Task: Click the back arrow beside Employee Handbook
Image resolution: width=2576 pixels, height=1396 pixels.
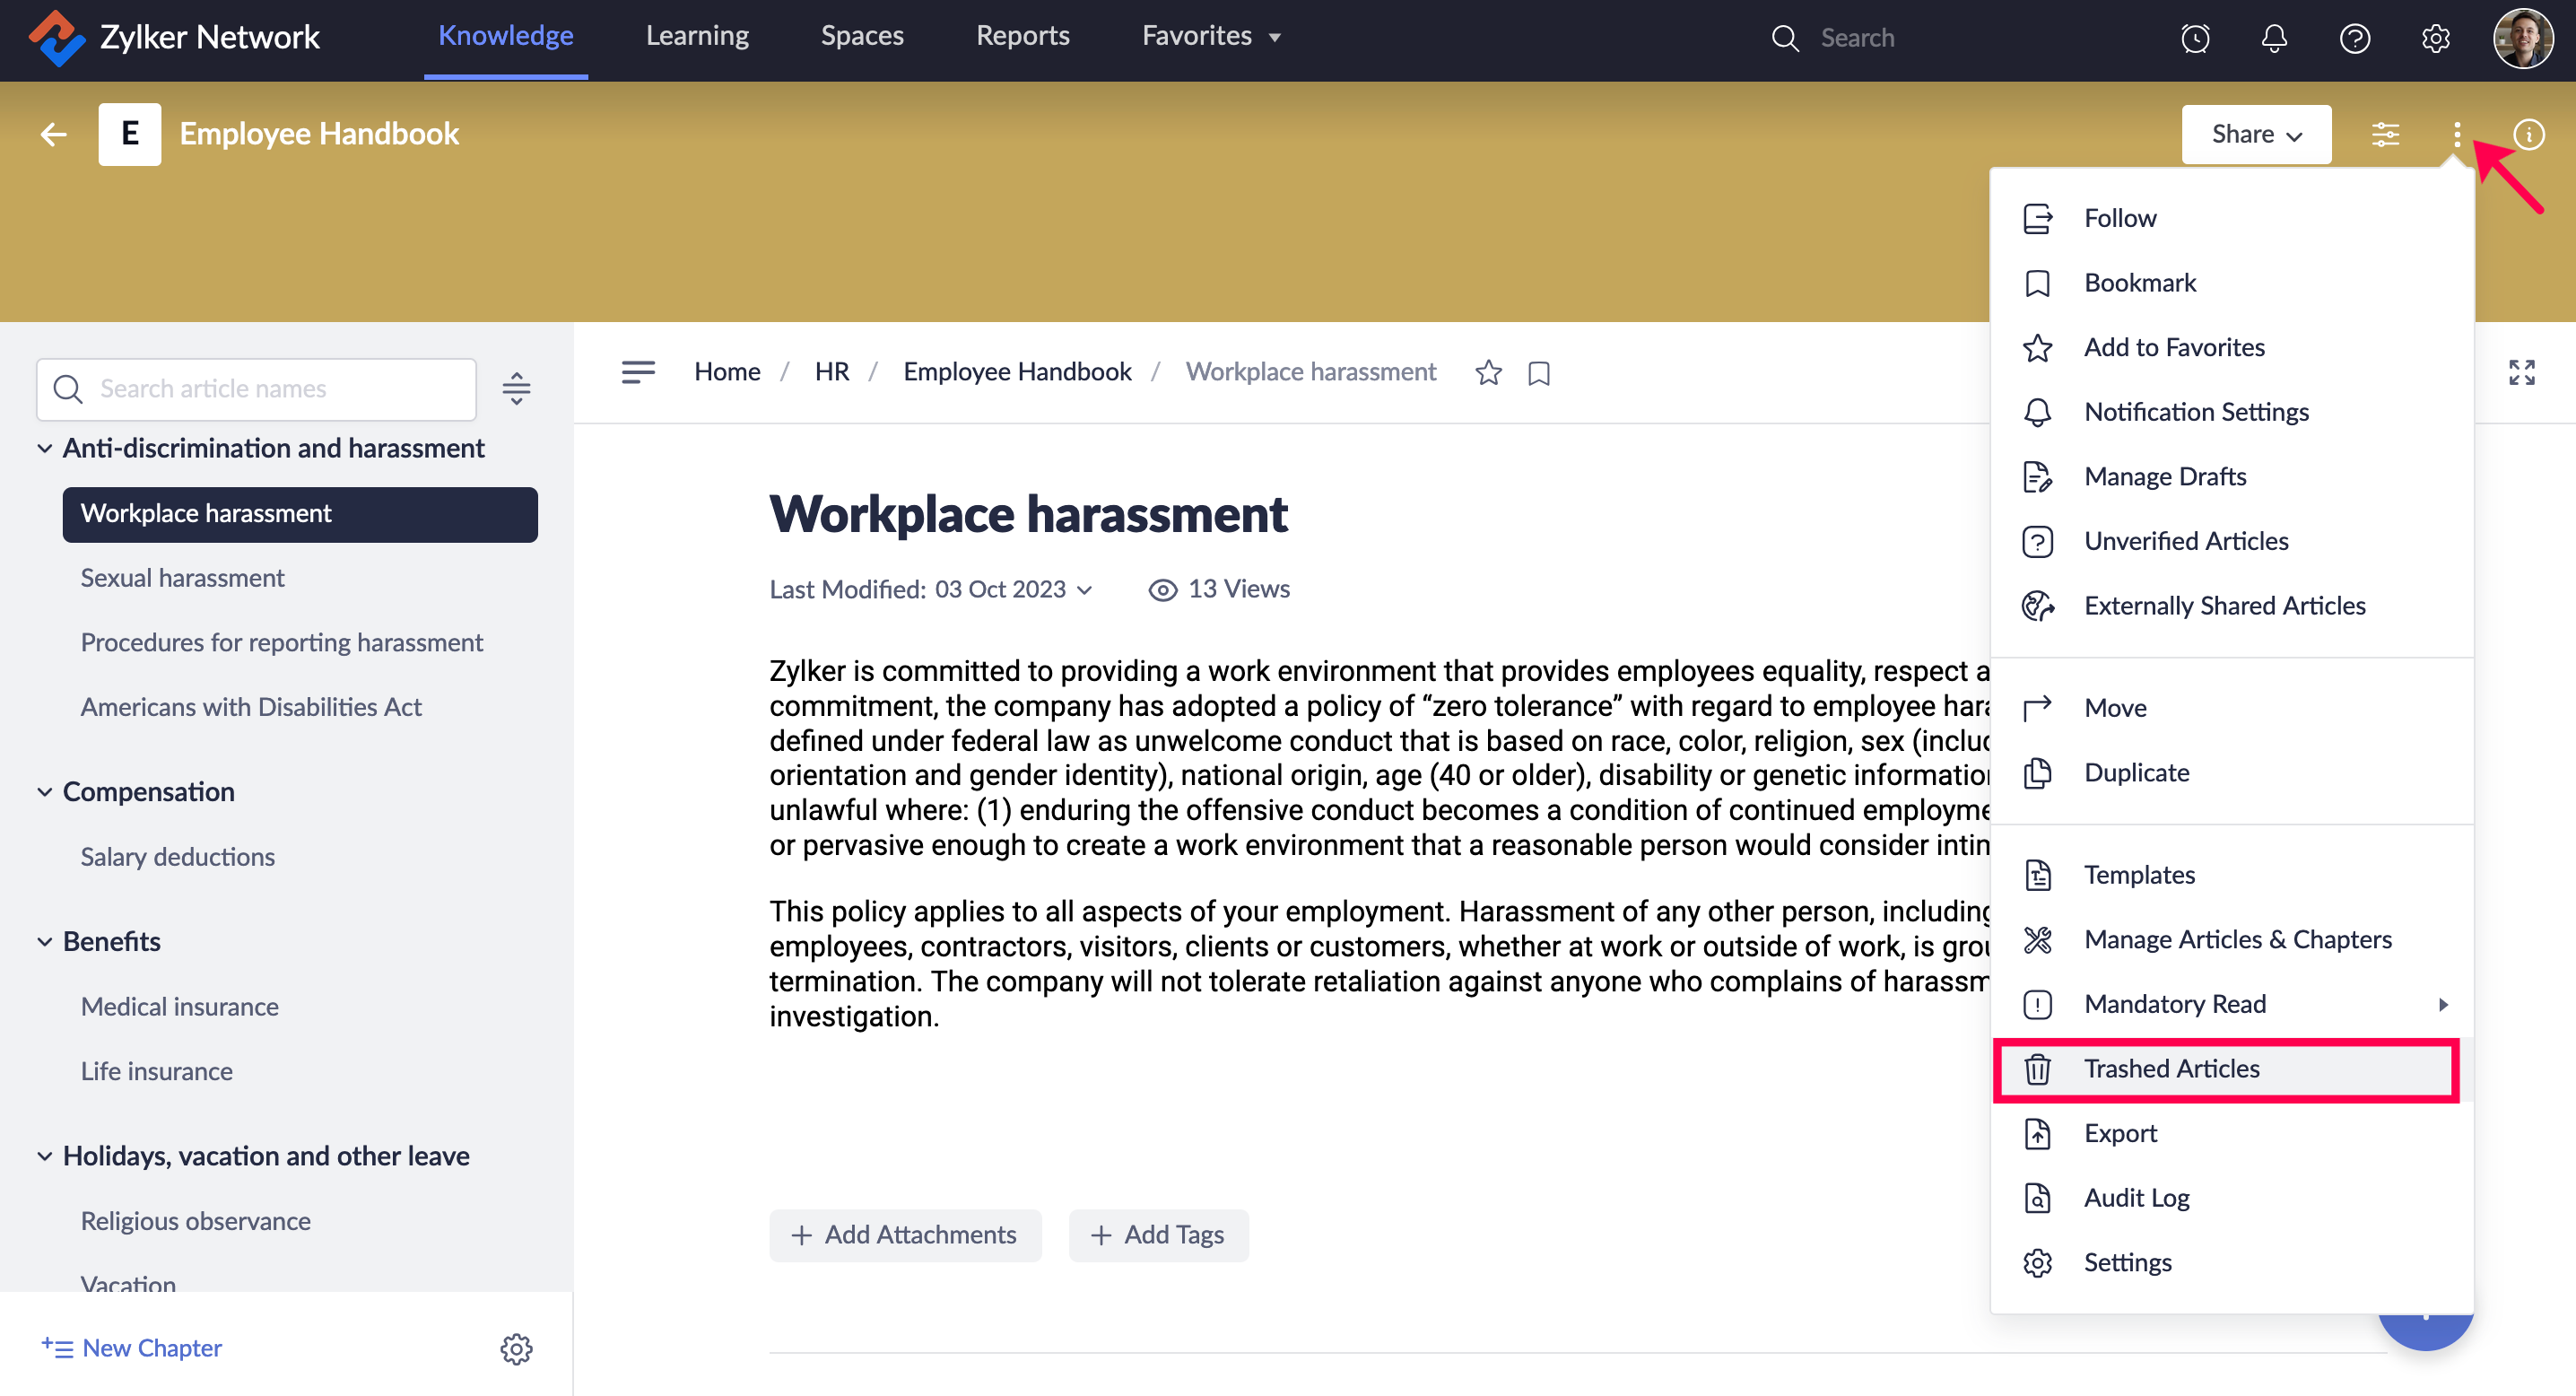Action: pos(53,134)
